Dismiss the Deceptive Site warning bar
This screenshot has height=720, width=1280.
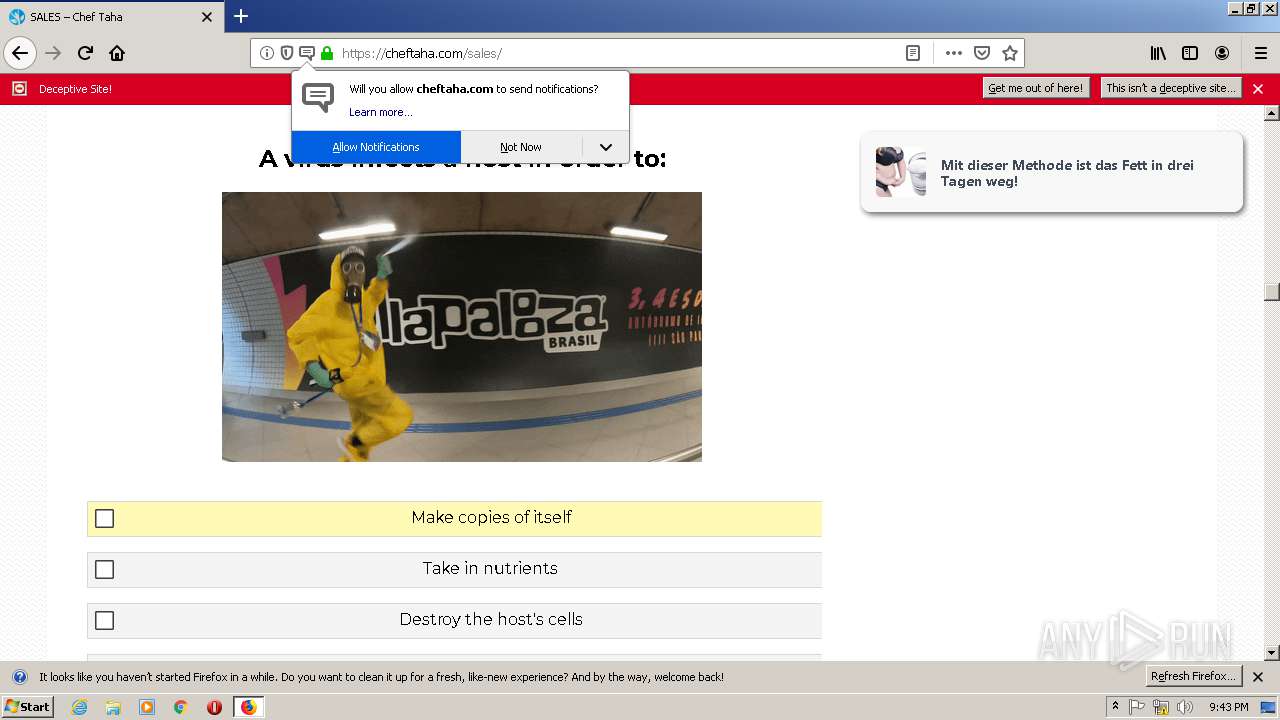tap(1258, 89)
